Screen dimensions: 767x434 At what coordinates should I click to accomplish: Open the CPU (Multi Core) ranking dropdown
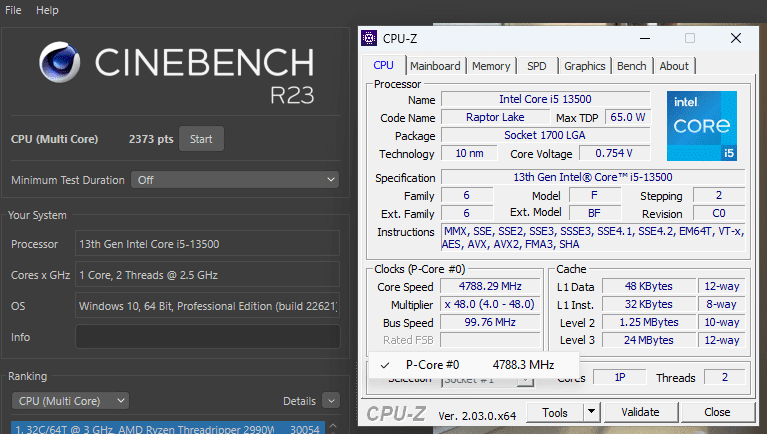[x=70, y=401]
